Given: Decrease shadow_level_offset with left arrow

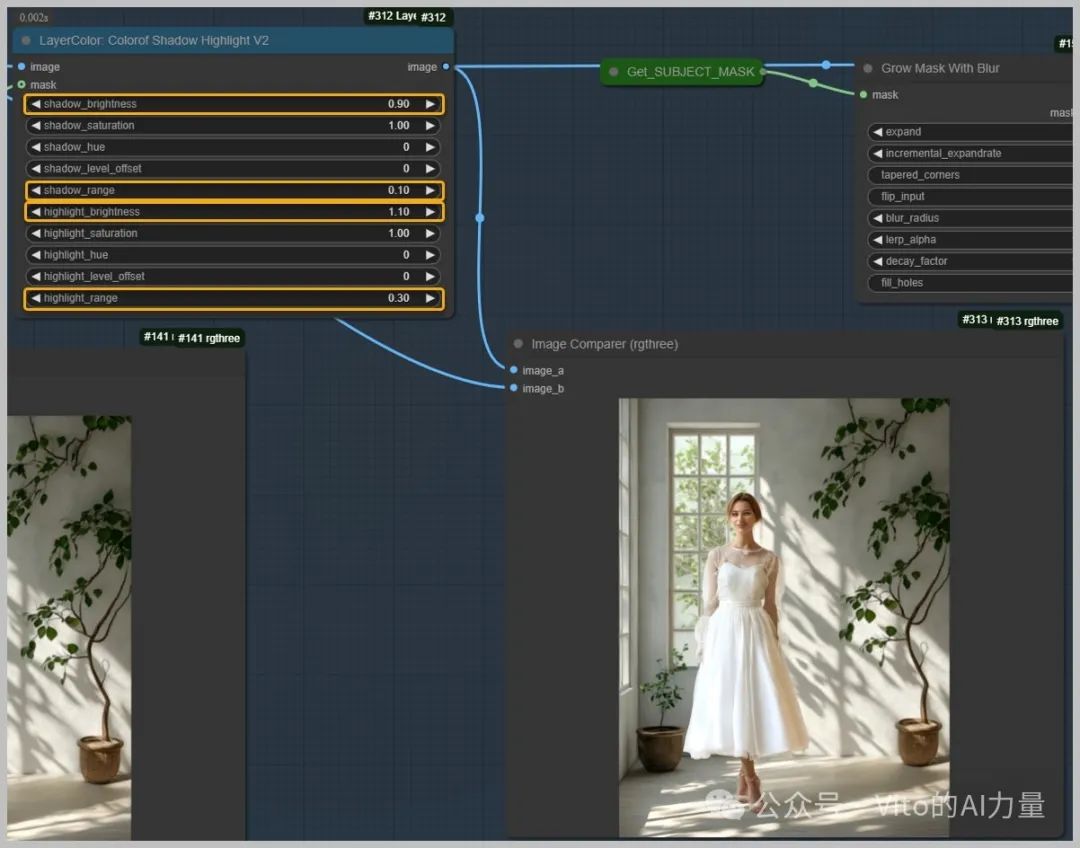Looking at the screenshot, I should pyautogui.click(x=36, y=169).
